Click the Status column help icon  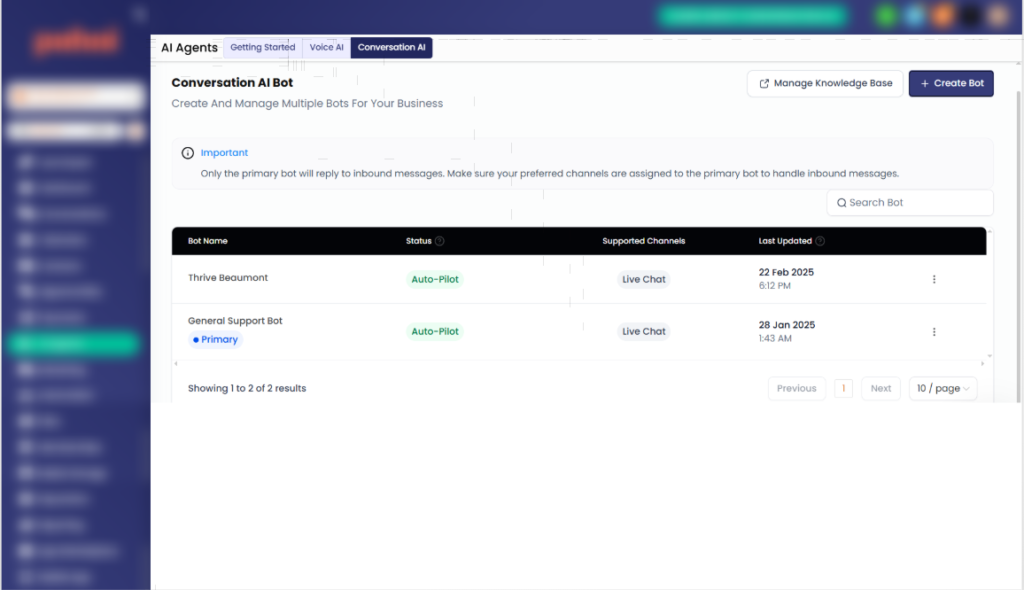point(440,241)
